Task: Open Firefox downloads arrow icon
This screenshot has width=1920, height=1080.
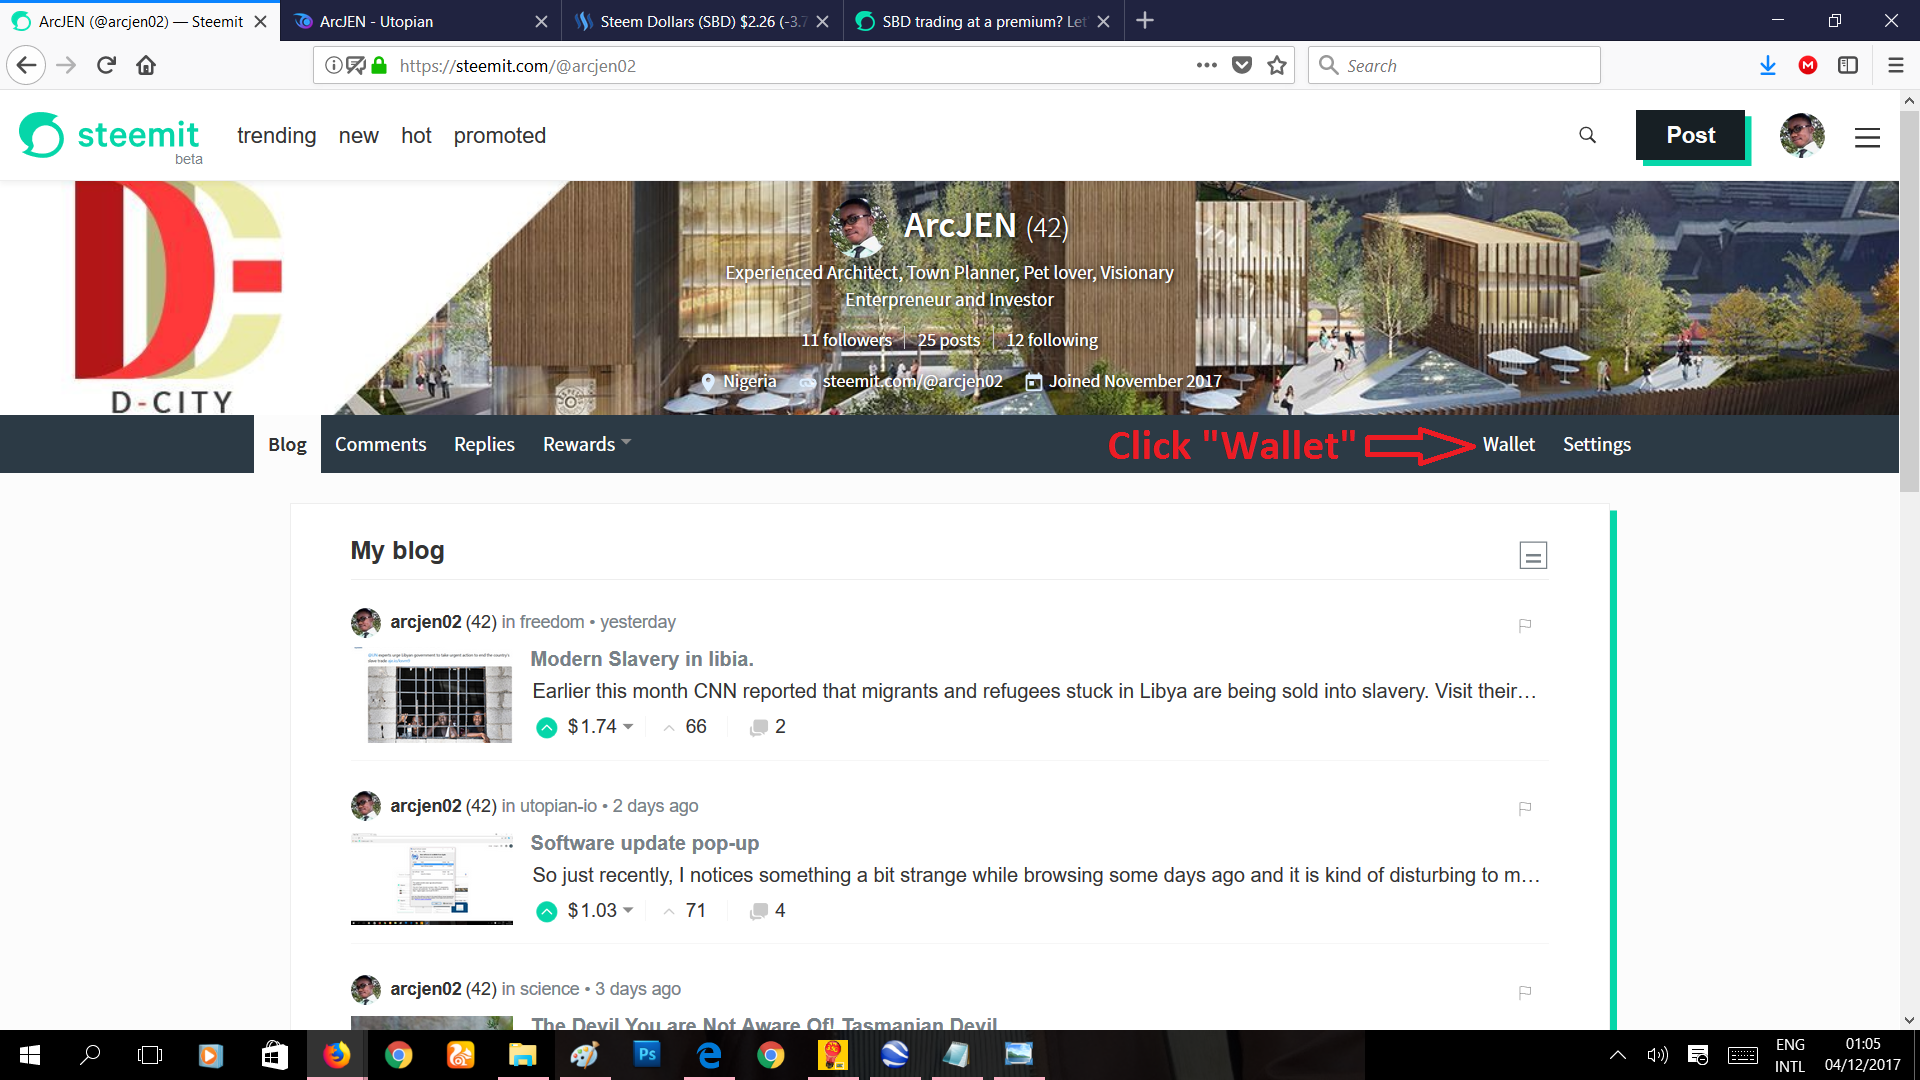Action: [1767, 66]
